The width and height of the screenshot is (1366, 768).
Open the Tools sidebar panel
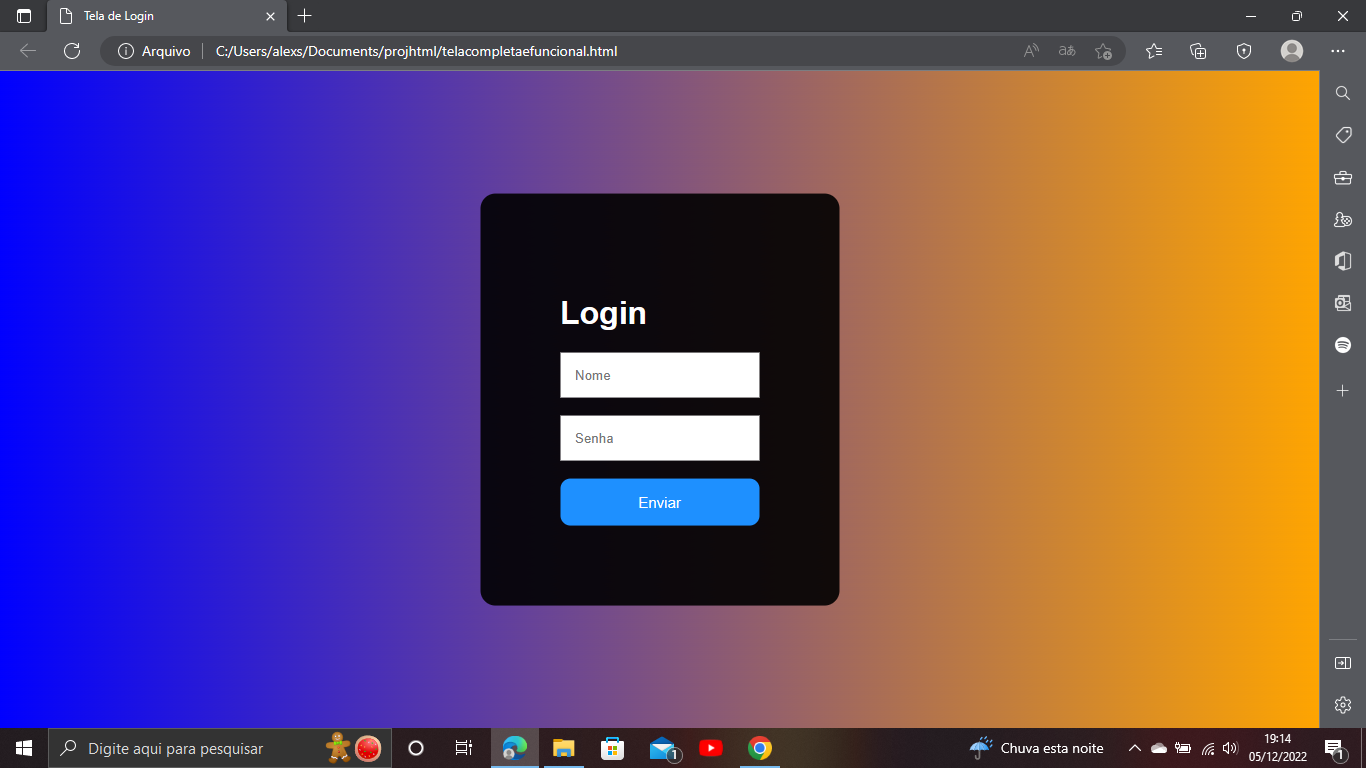point(1342,177)
